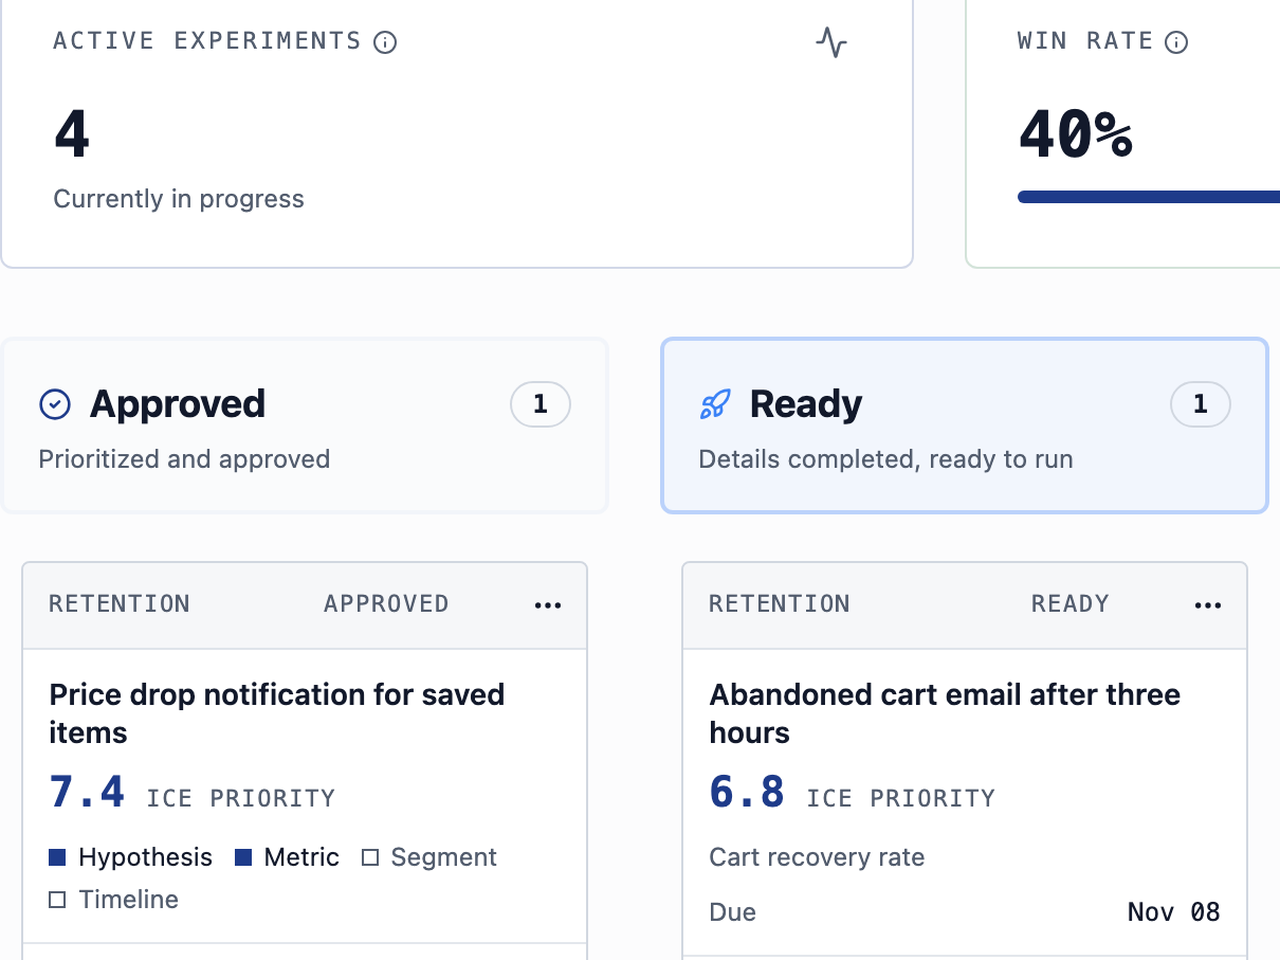This screenshot has height=960, width=1280.
Task: Click the Ready column count badge
Action: (x=1200, y=404)
